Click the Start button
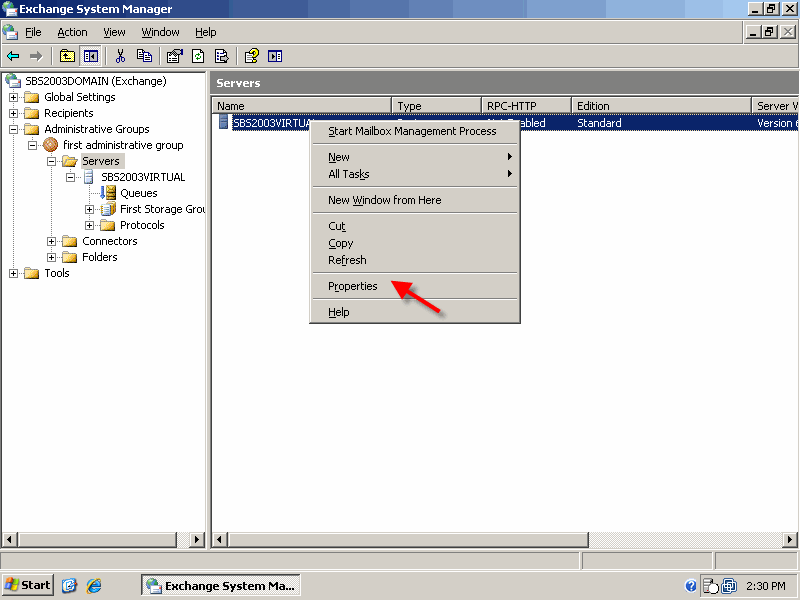 28,585
